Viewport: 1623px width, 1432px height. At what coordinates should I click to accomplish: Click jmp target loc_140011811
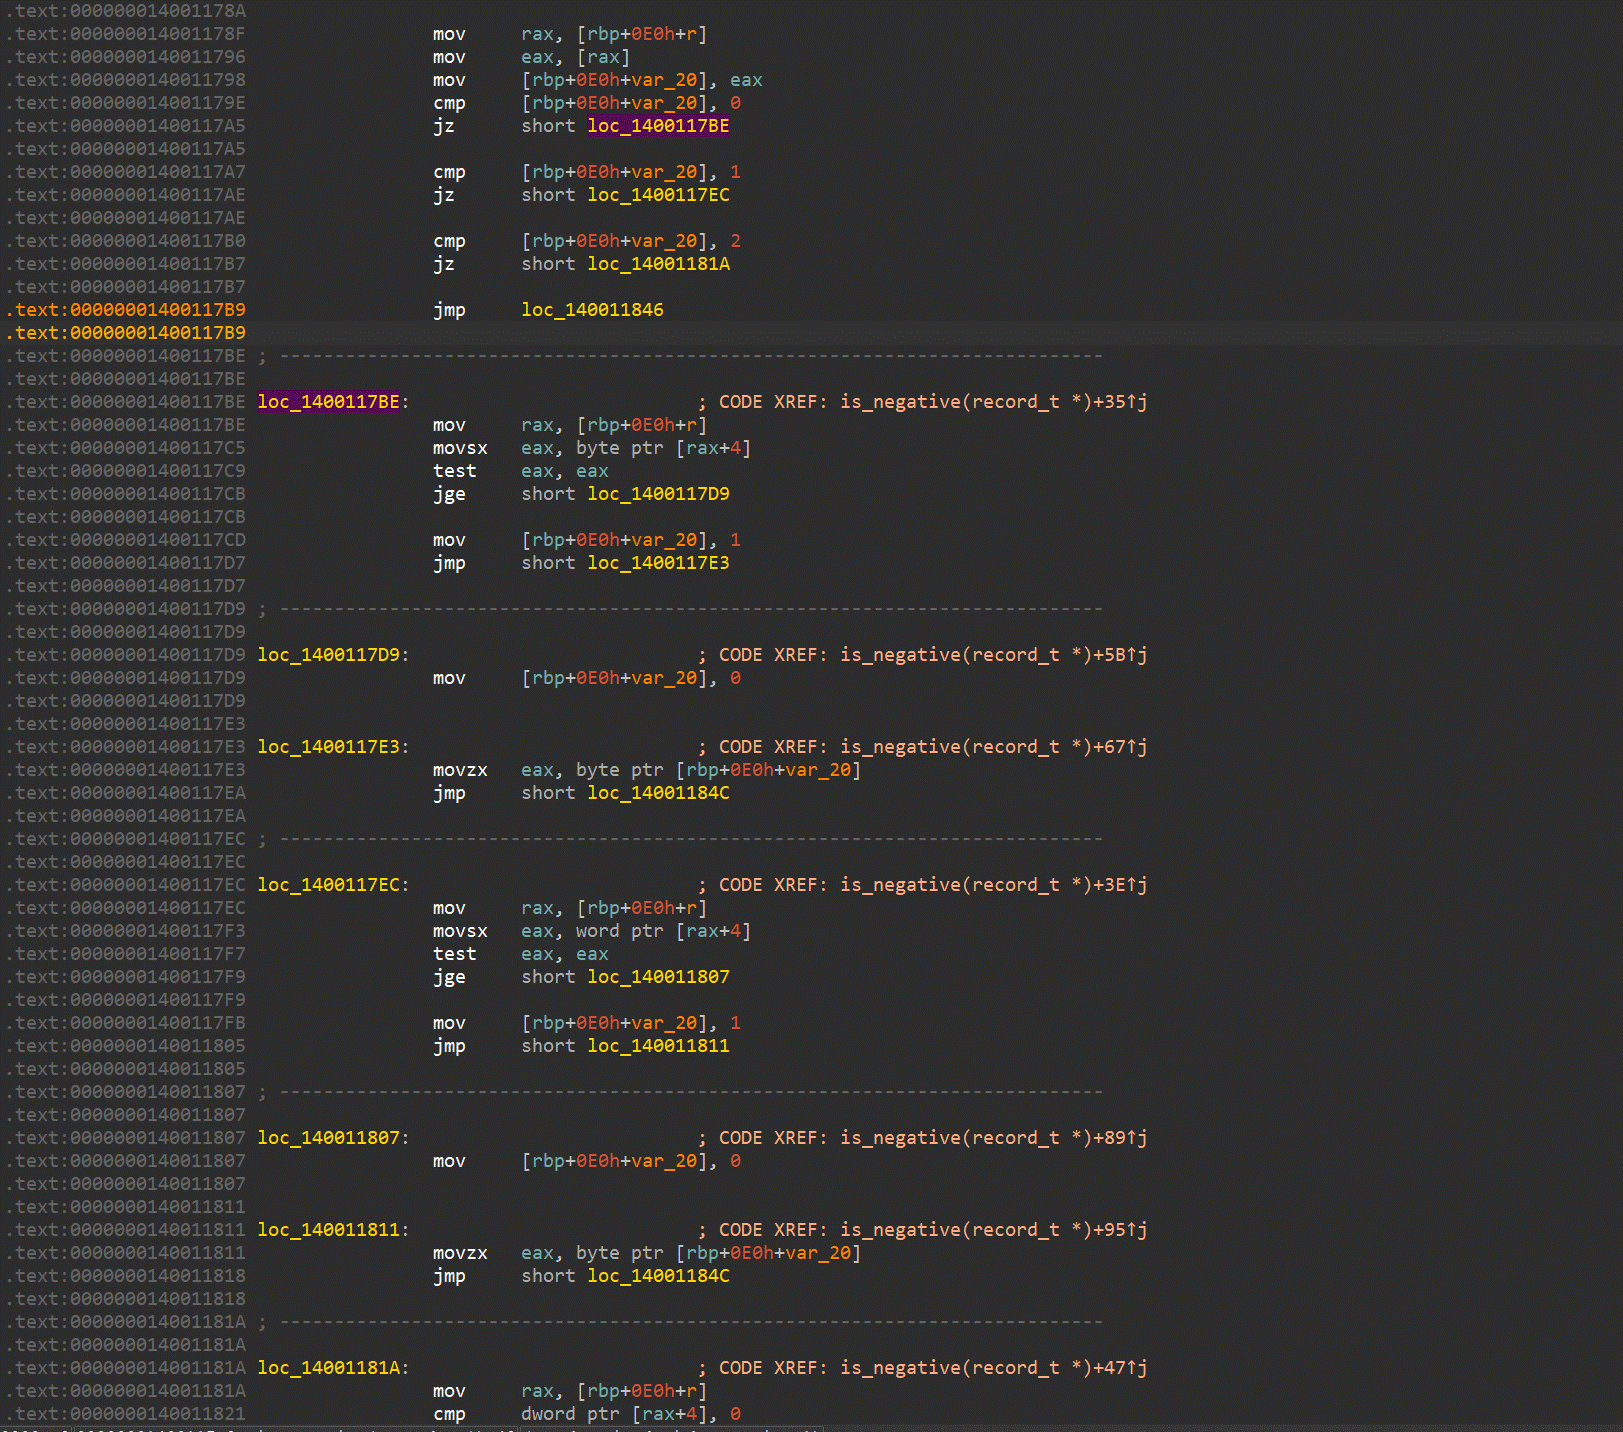(x=658, y=1046)
